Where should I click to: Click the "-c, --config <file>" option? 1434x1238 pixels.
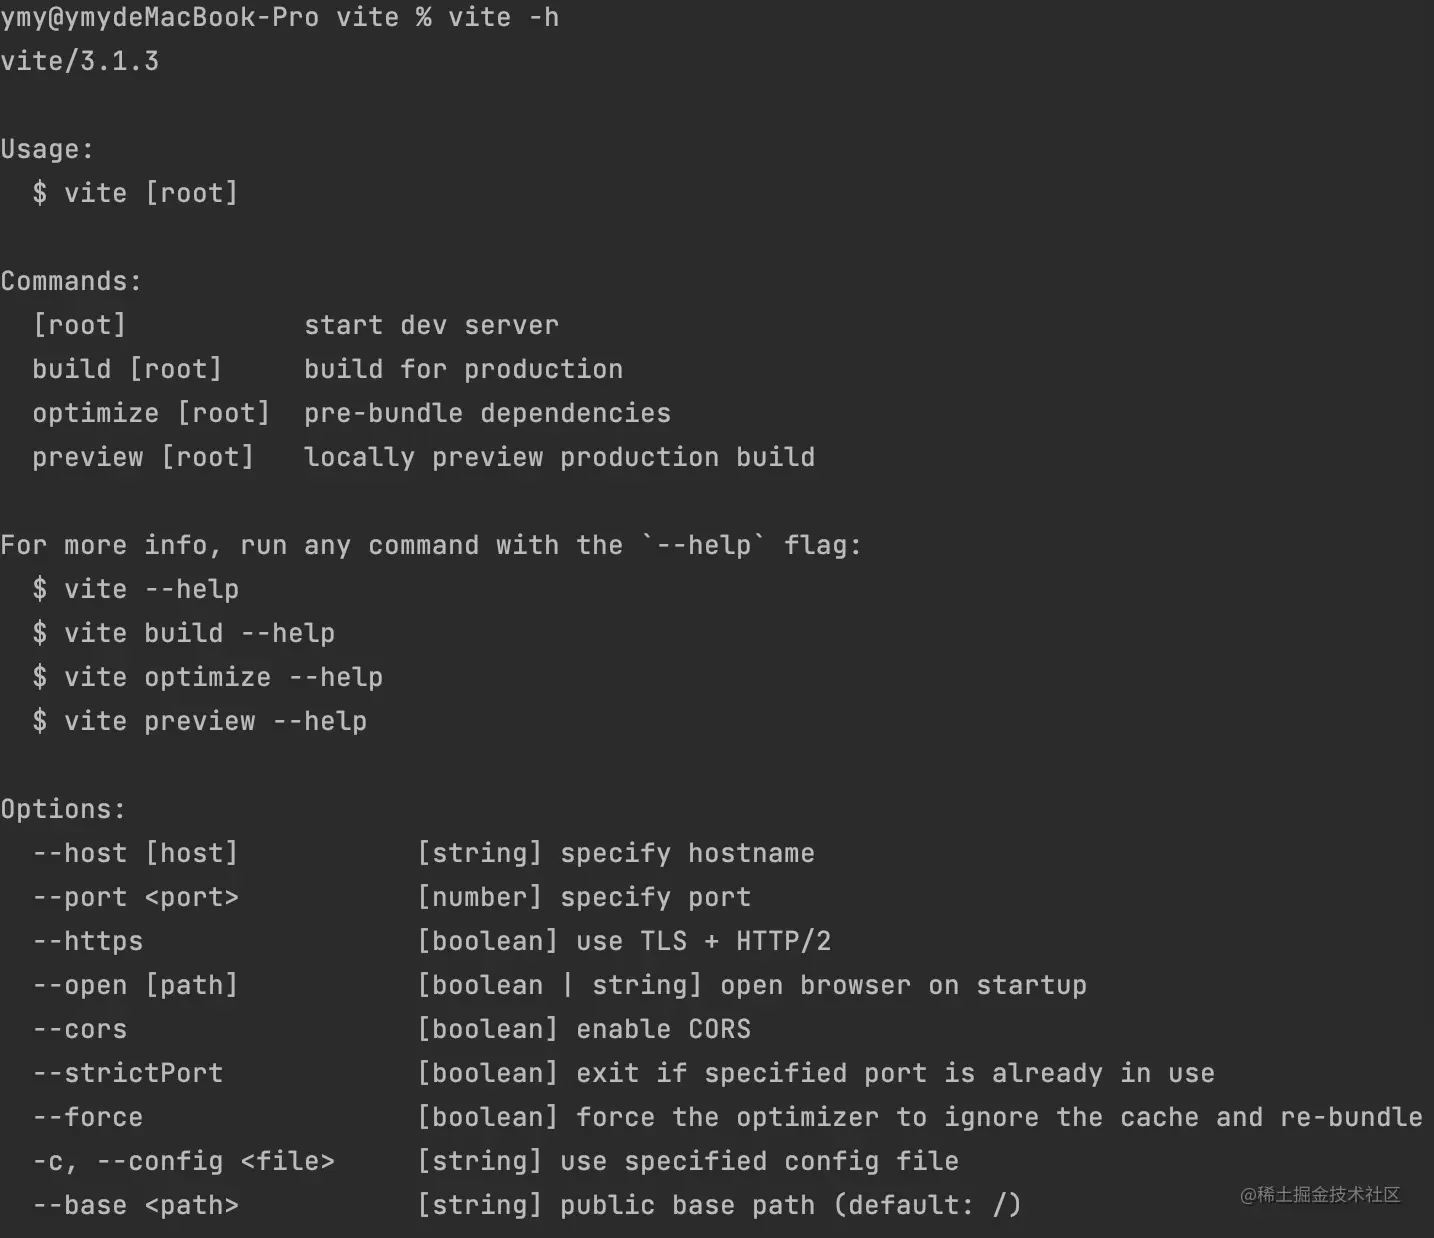[x=183, y=1162]
